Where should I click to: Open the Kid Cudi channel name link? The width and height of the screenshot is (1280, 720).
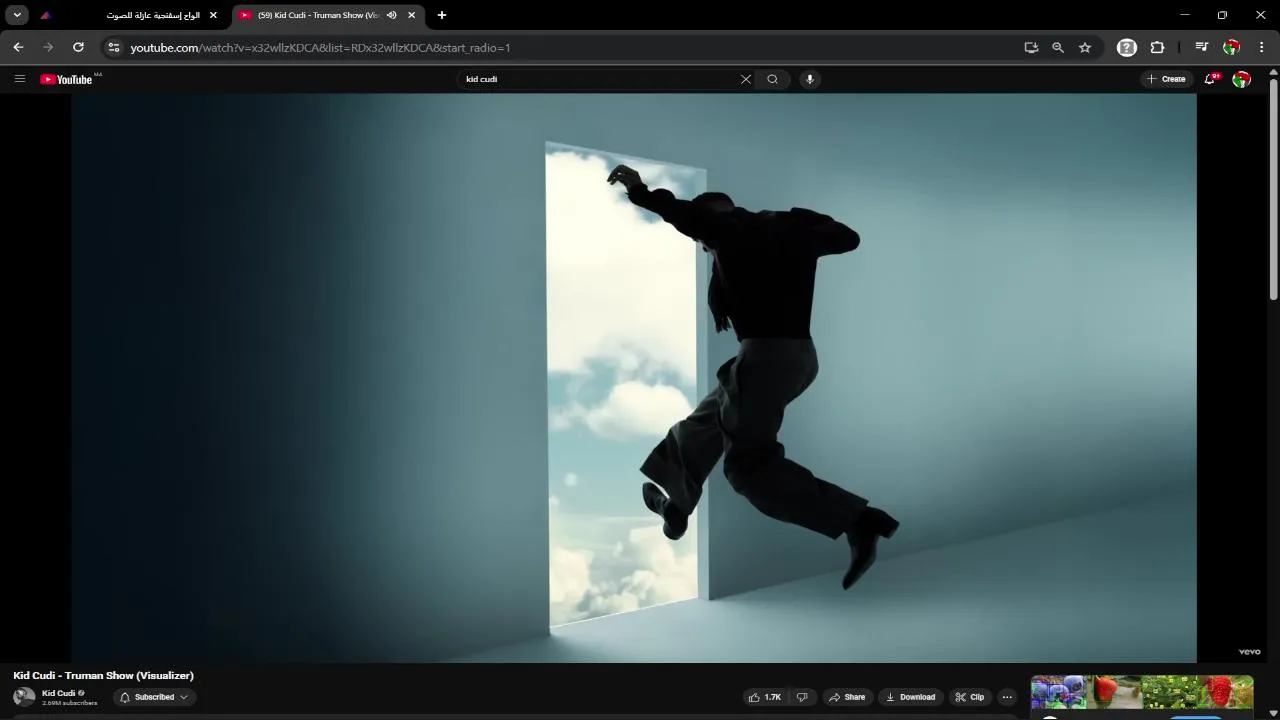pyautogui.click(x=59, y=693)
